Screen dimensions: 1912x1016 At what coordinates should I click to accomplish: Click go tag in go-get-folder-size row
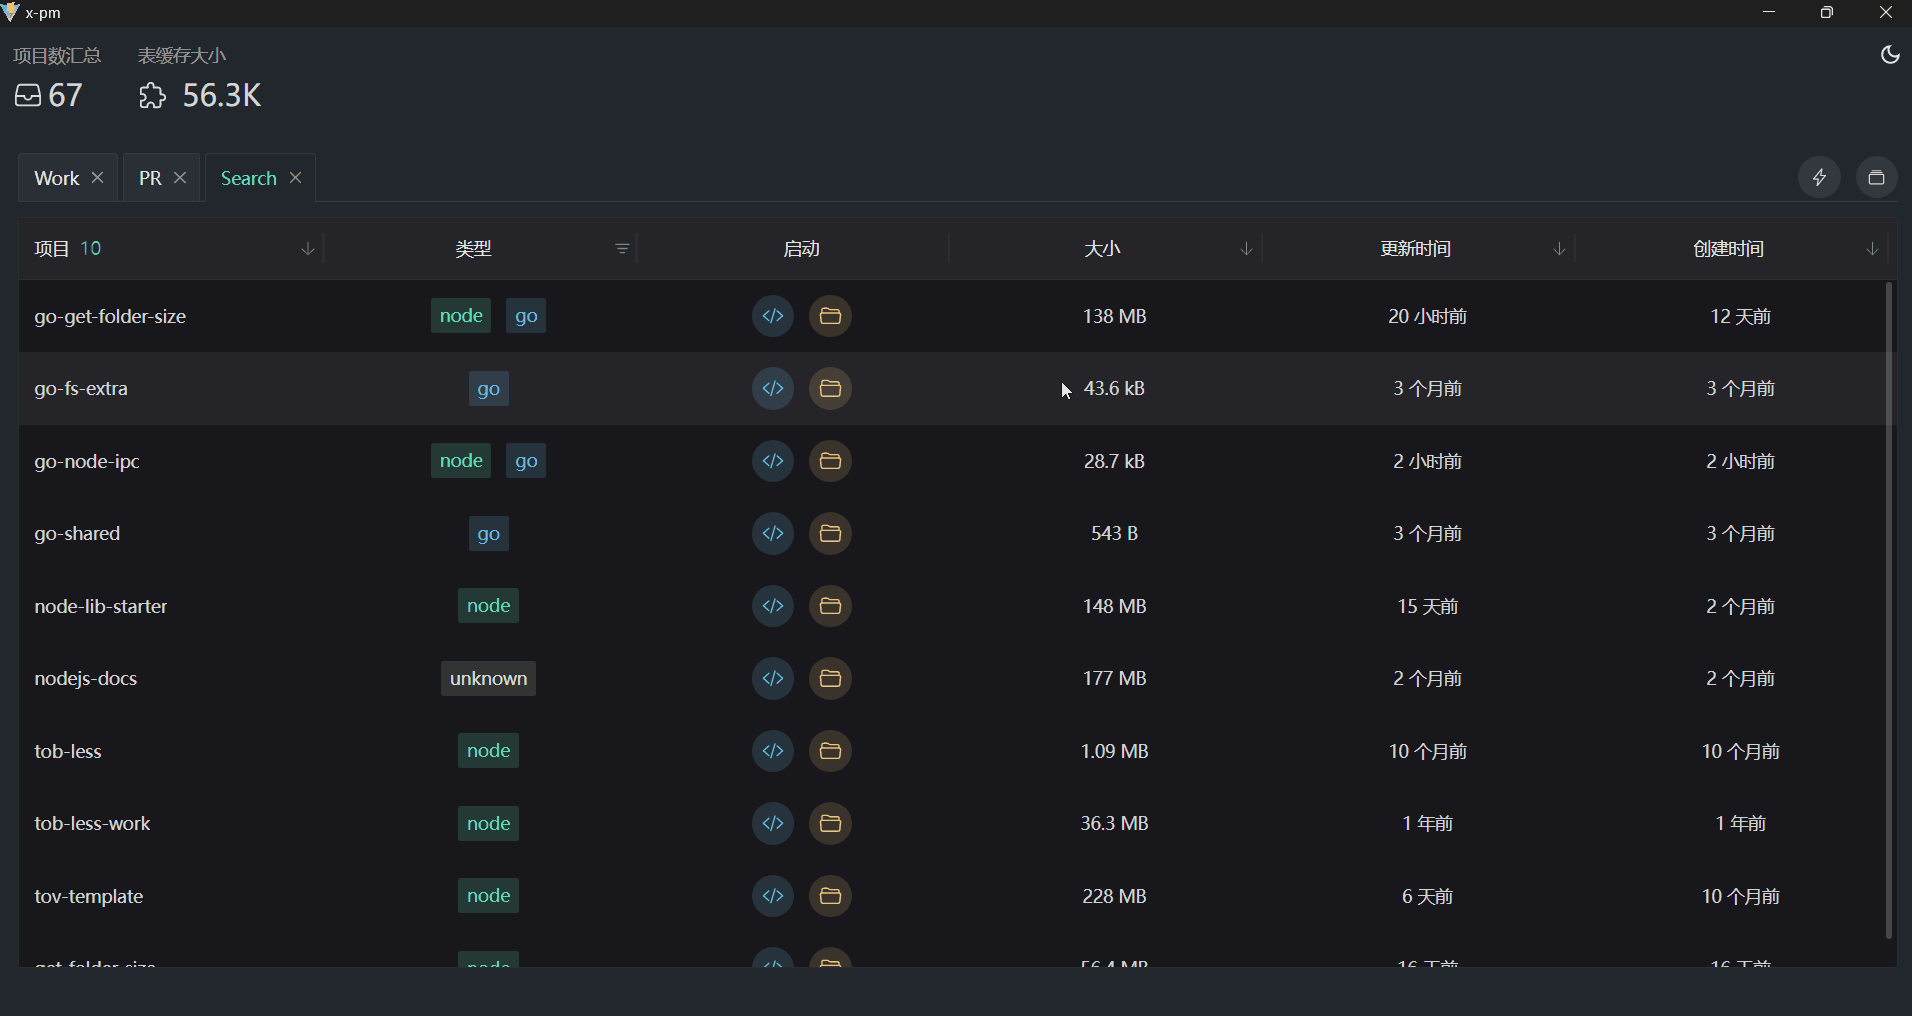point(526,316)
